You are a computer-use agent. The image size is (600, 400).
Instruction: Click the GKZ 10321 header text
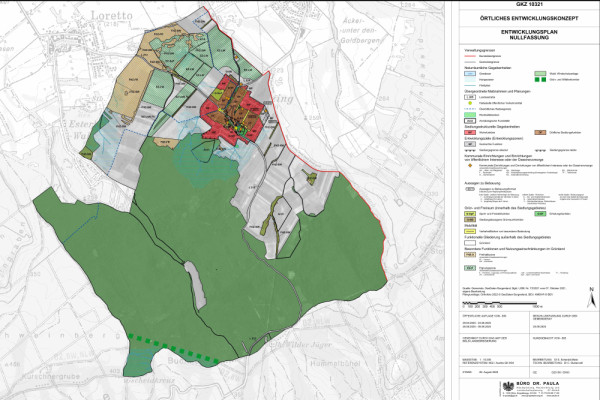point(524,5)
